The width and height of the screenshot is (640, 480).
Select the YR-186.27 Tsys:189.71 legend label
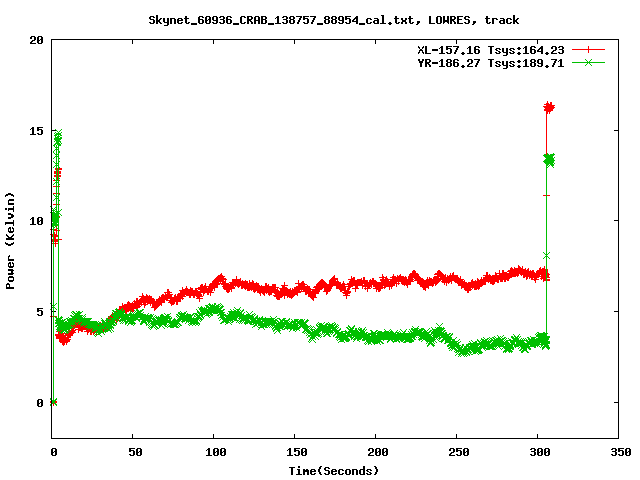coord(491,63)
